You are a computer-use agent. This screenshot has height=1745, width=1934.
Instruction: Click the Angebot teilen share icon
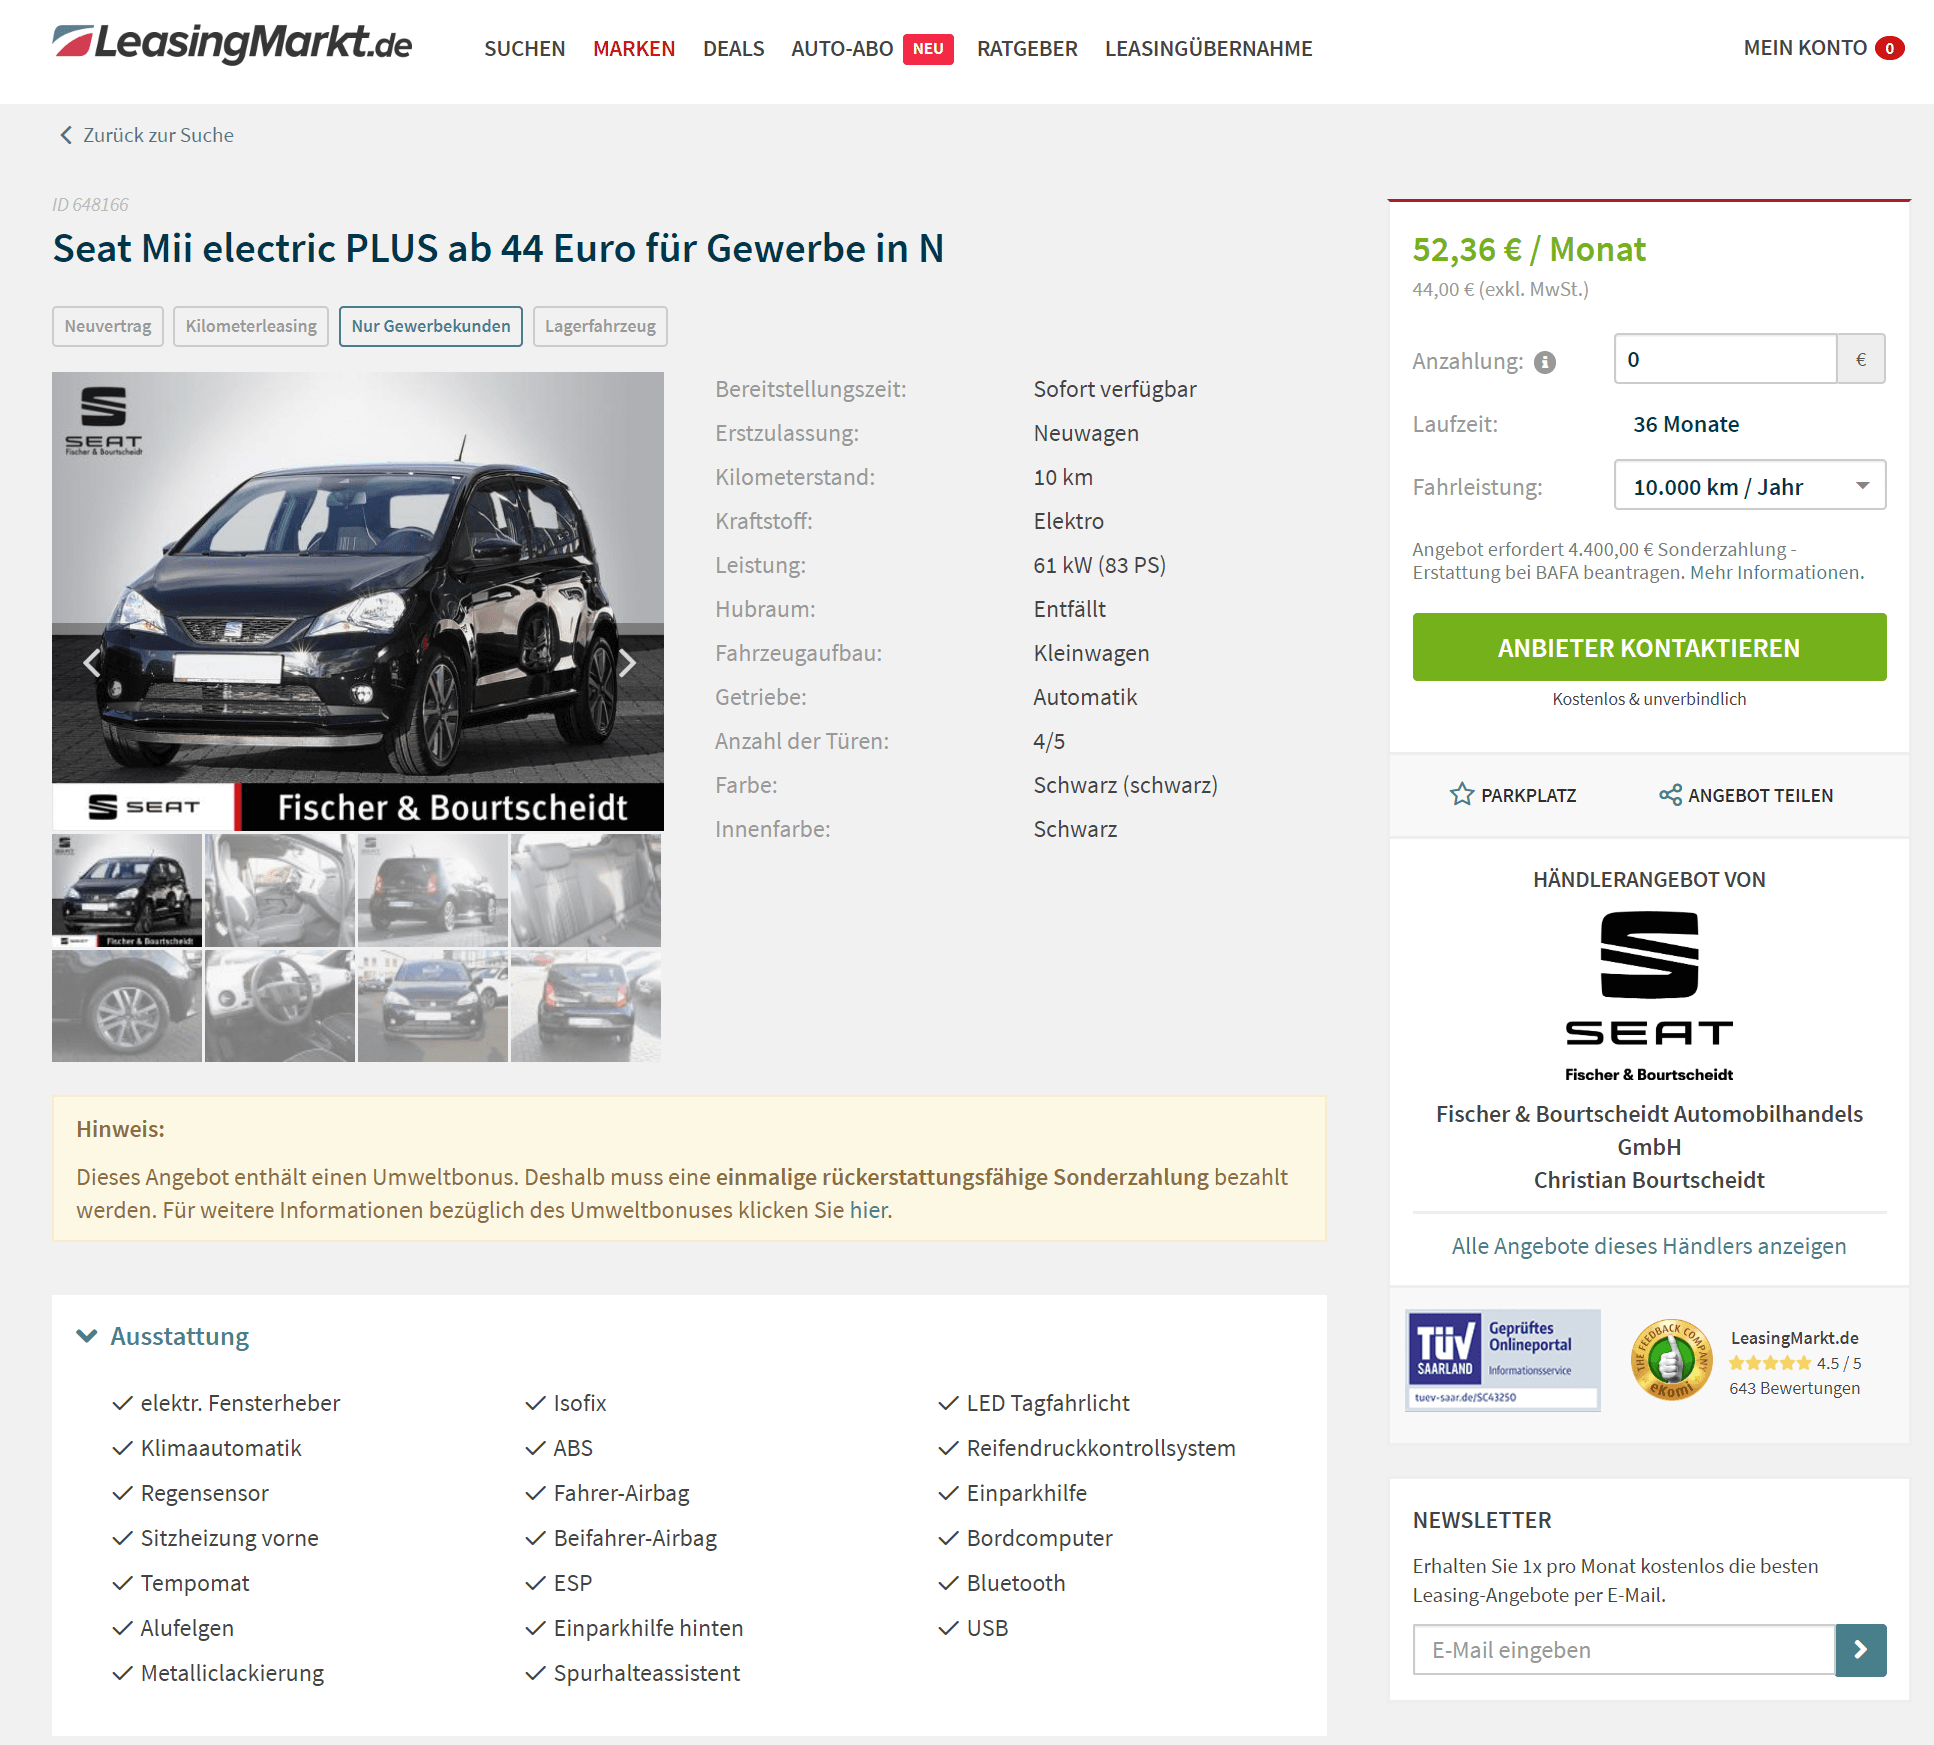tap(1670, 795)
